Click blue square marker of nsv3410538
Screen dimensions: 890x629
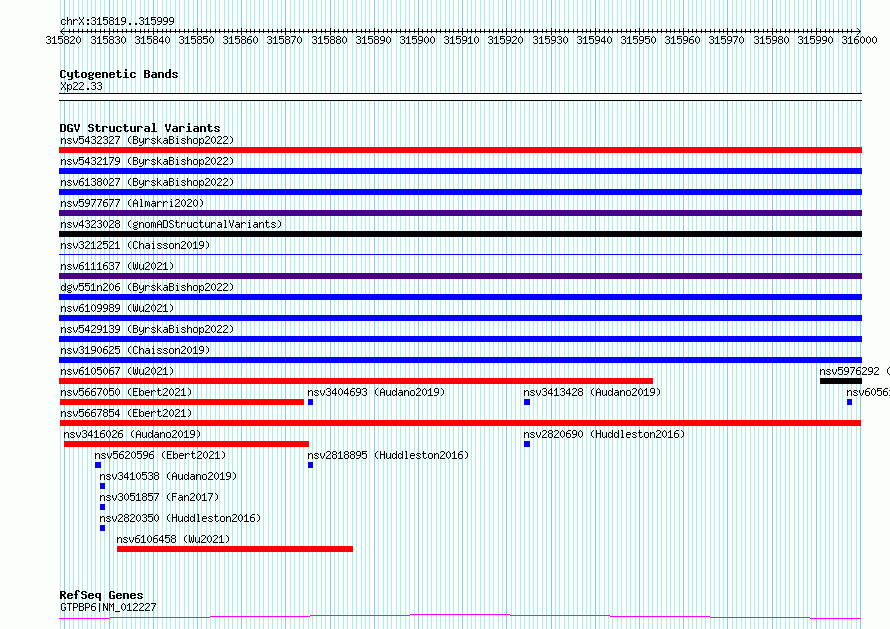click(x=102, y=486)
